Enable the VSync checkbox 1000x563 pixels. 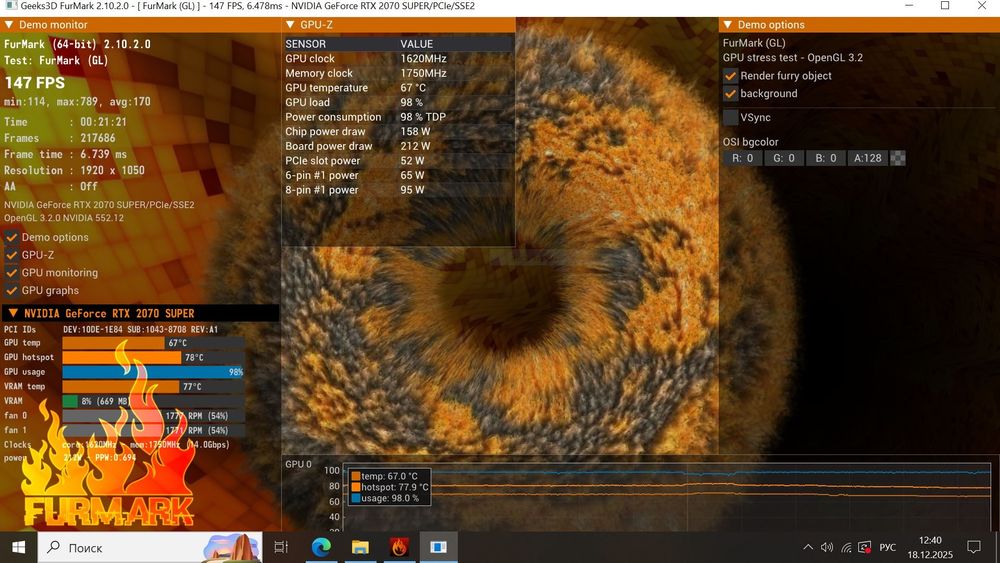730,117
